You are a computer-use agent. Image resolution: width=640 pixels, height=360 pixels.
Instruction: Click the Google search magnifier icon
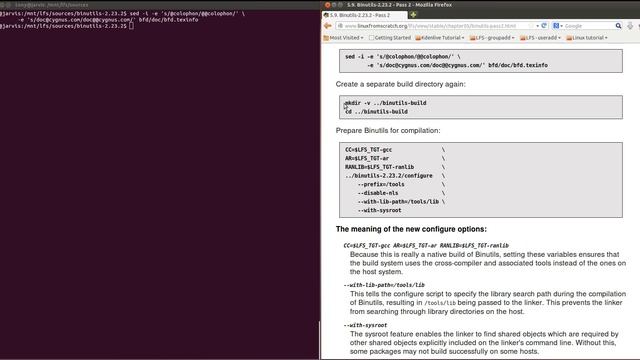pyautogui.click(x=618, y=26)
